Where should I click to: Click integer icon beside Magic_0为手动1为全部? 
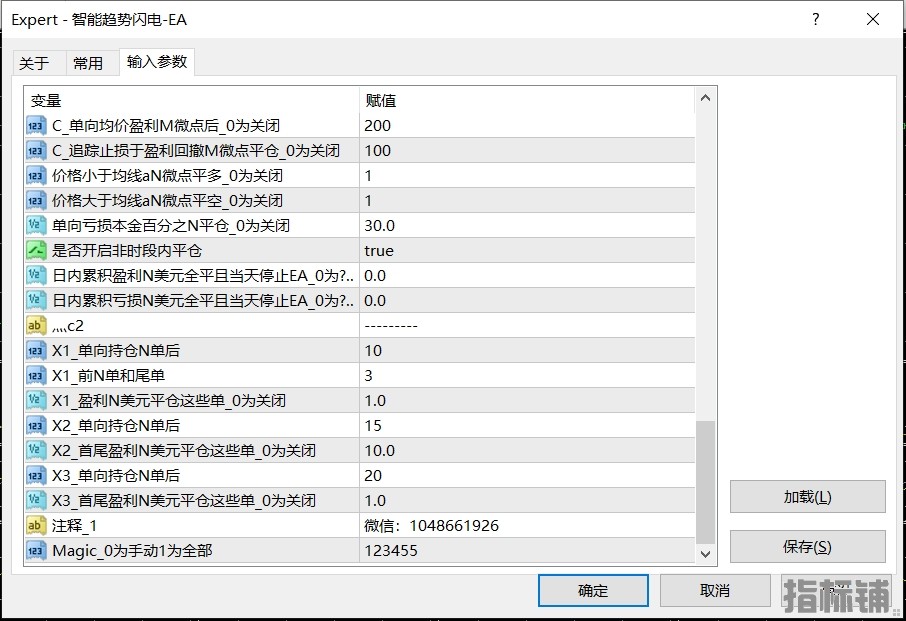[36, 551]
